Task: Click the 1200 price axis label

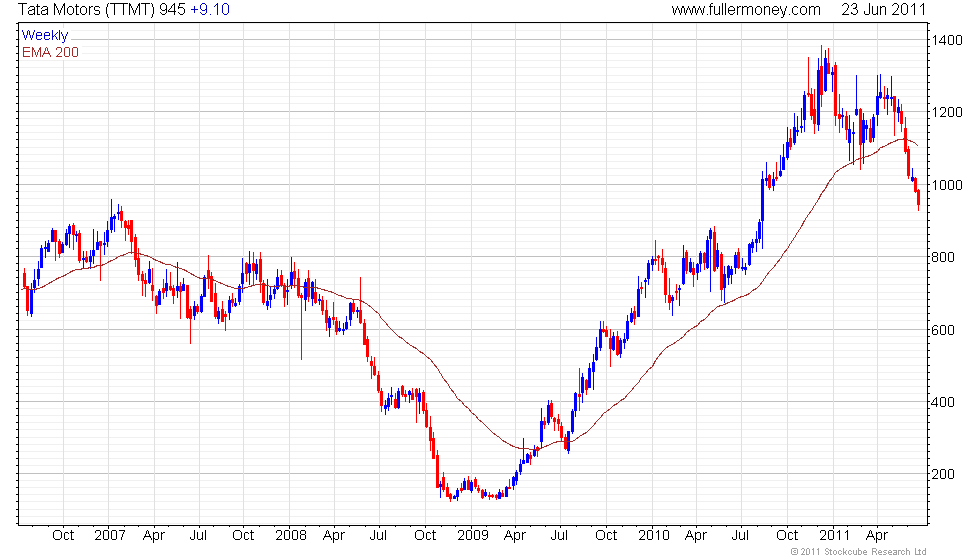Action: coord(947,113)
